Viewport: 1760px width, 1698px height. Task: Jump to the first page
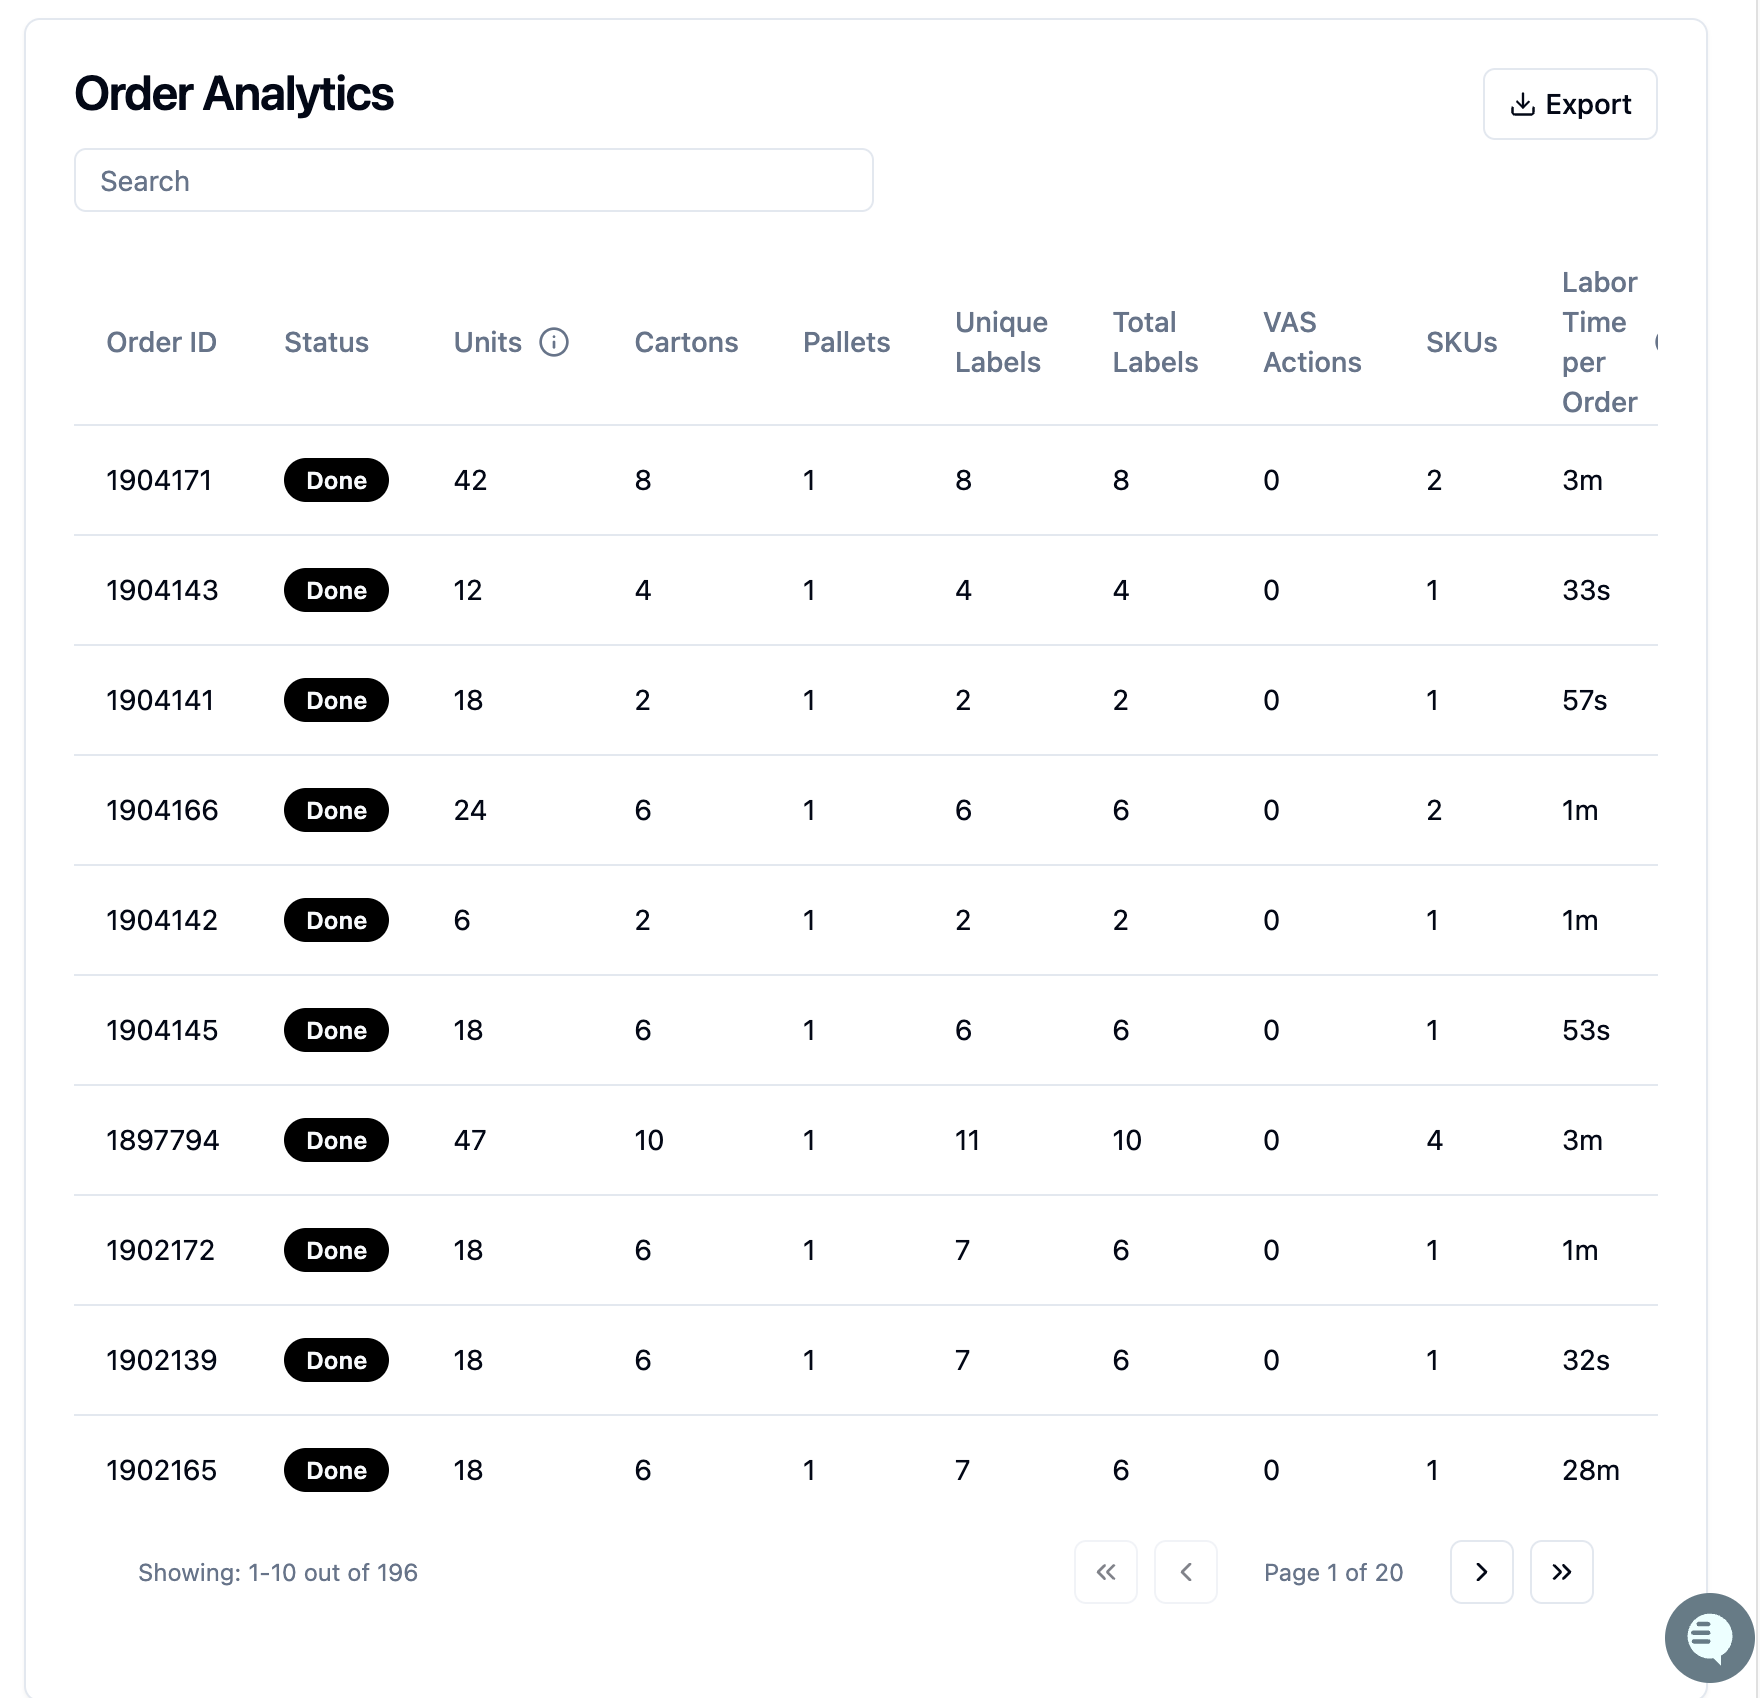[x=1105, y=1572]
